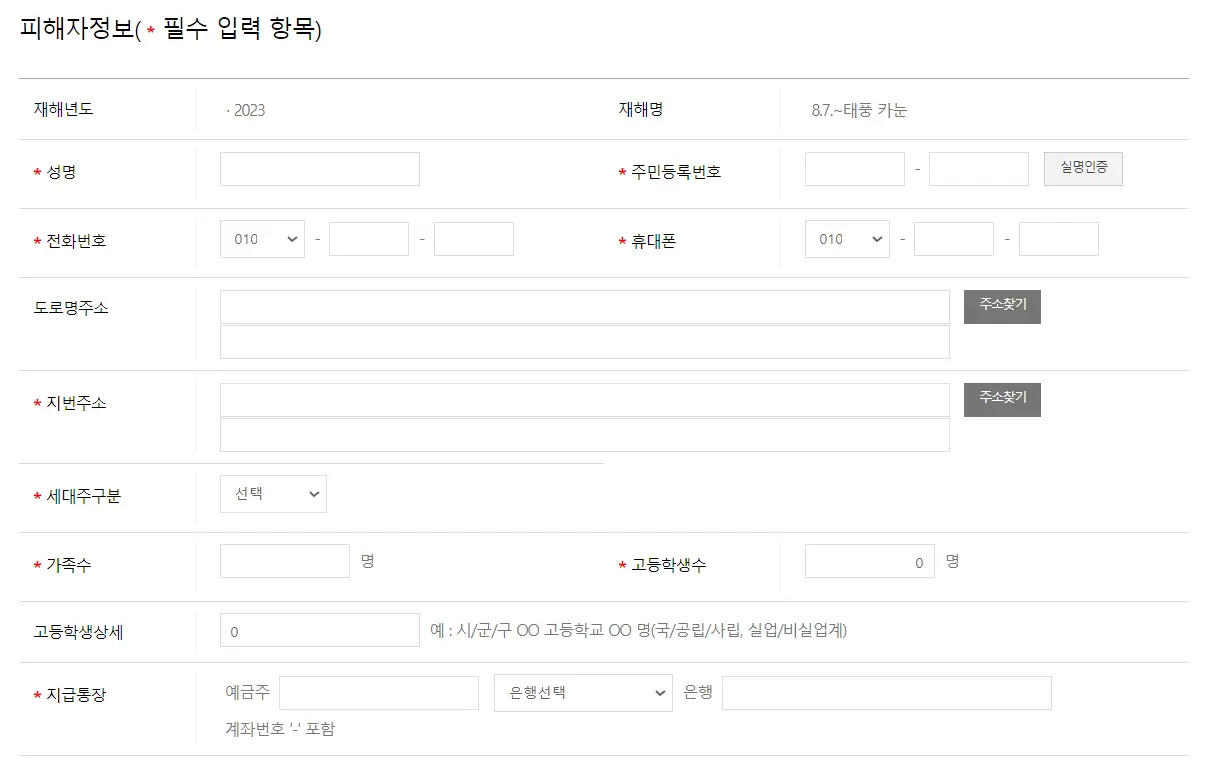Screen dimensions: 1223x769
Task: Click the 은행 account number field
Action: 885,692
